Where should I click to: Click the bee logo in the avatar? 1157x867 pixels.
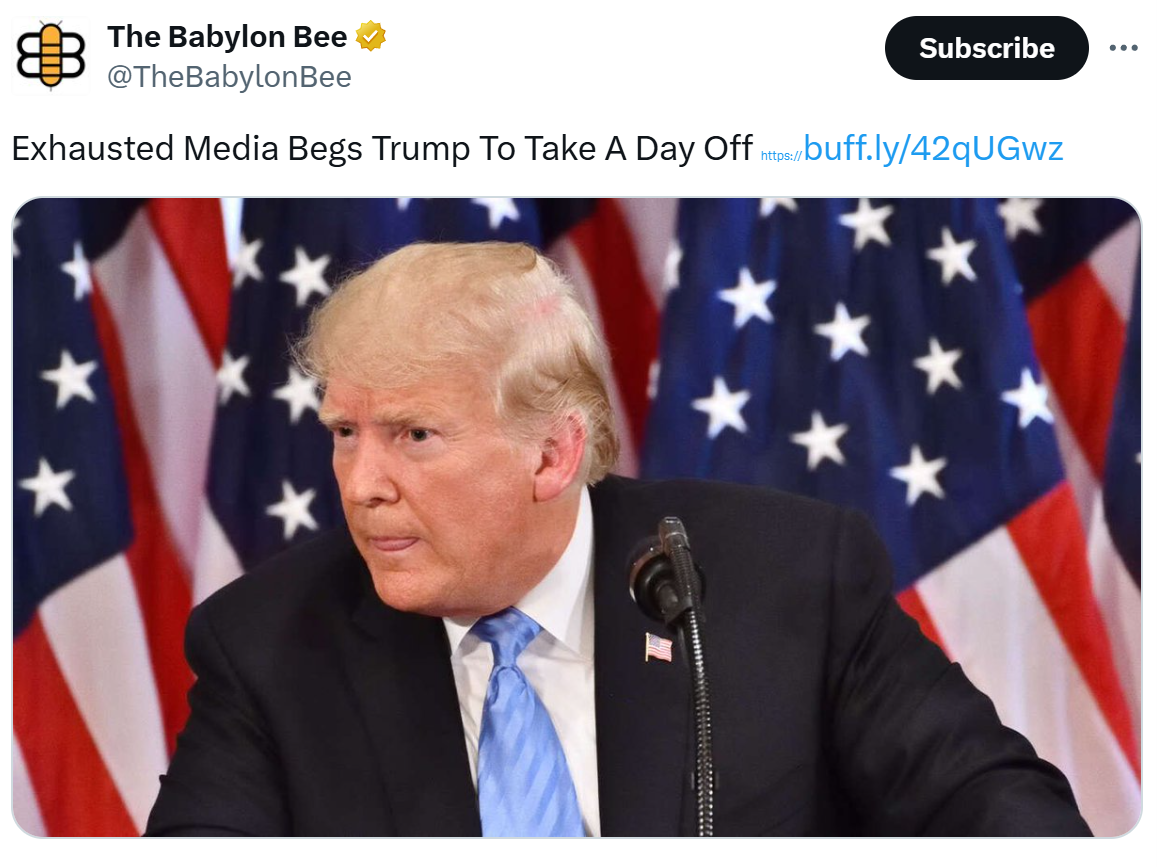tap(51, 56)
